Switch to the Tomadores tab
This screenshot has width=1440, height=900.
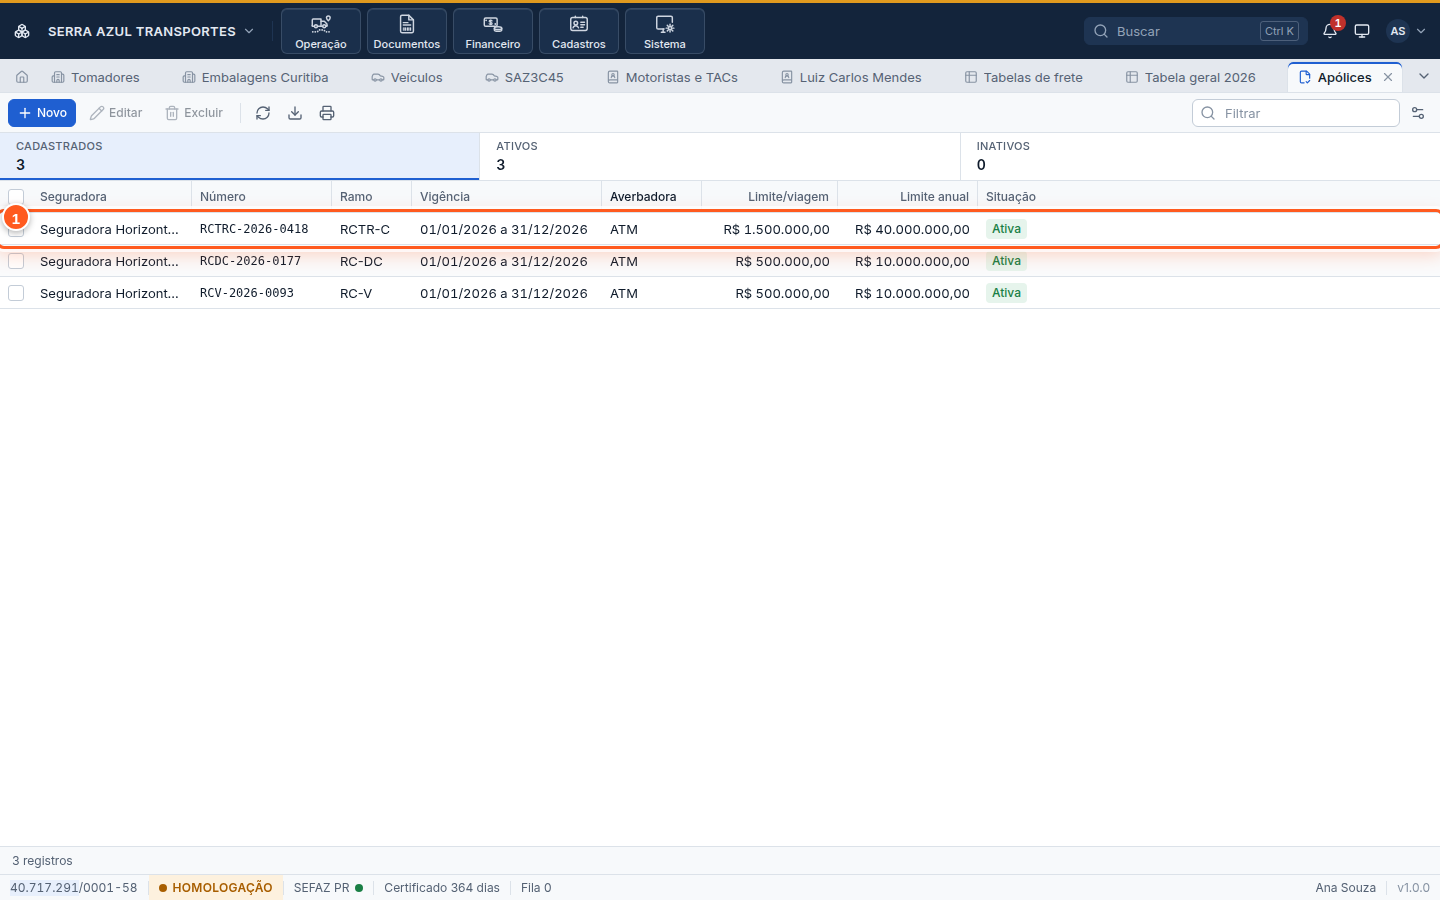click(x=96, y=77)
